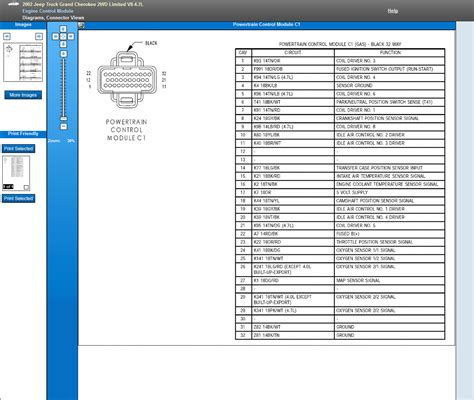Viewport: 474px width, 400px height.
Task: Open the Help link
Action: click(x=393, y=11)
